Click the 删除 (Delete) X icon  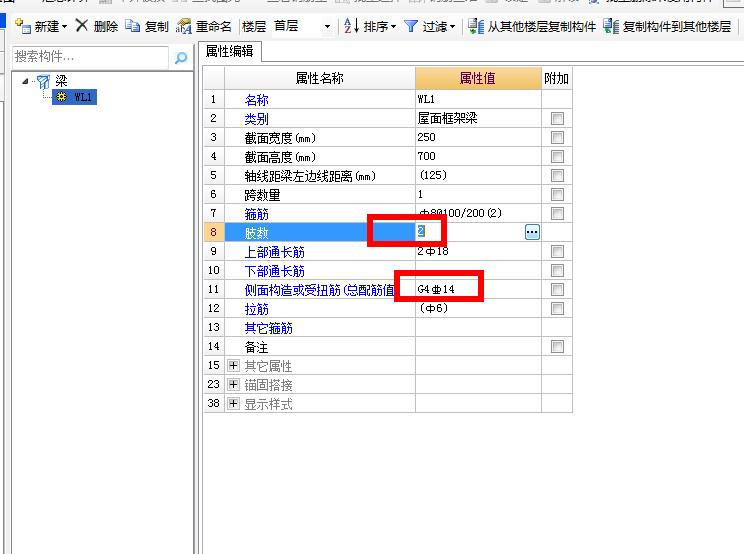coord(82,26)
